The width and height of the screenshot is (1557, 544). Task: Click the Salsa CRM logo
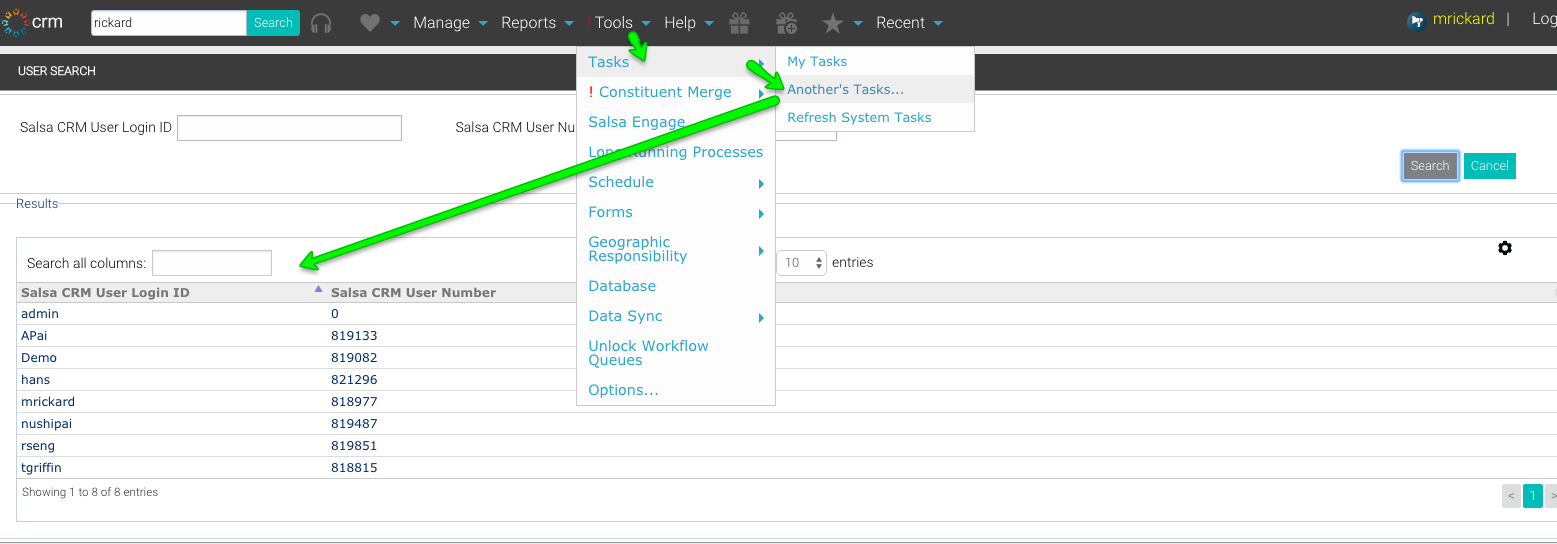click(34, 22)
